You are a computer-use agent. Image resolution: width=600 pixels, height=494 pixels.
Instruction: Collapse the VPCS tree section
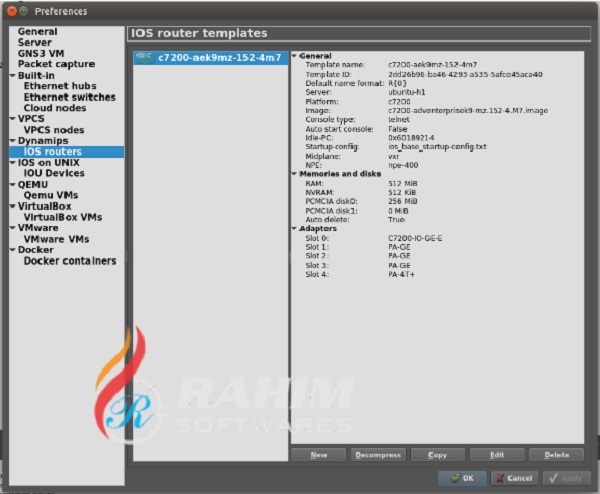[13, 119]
